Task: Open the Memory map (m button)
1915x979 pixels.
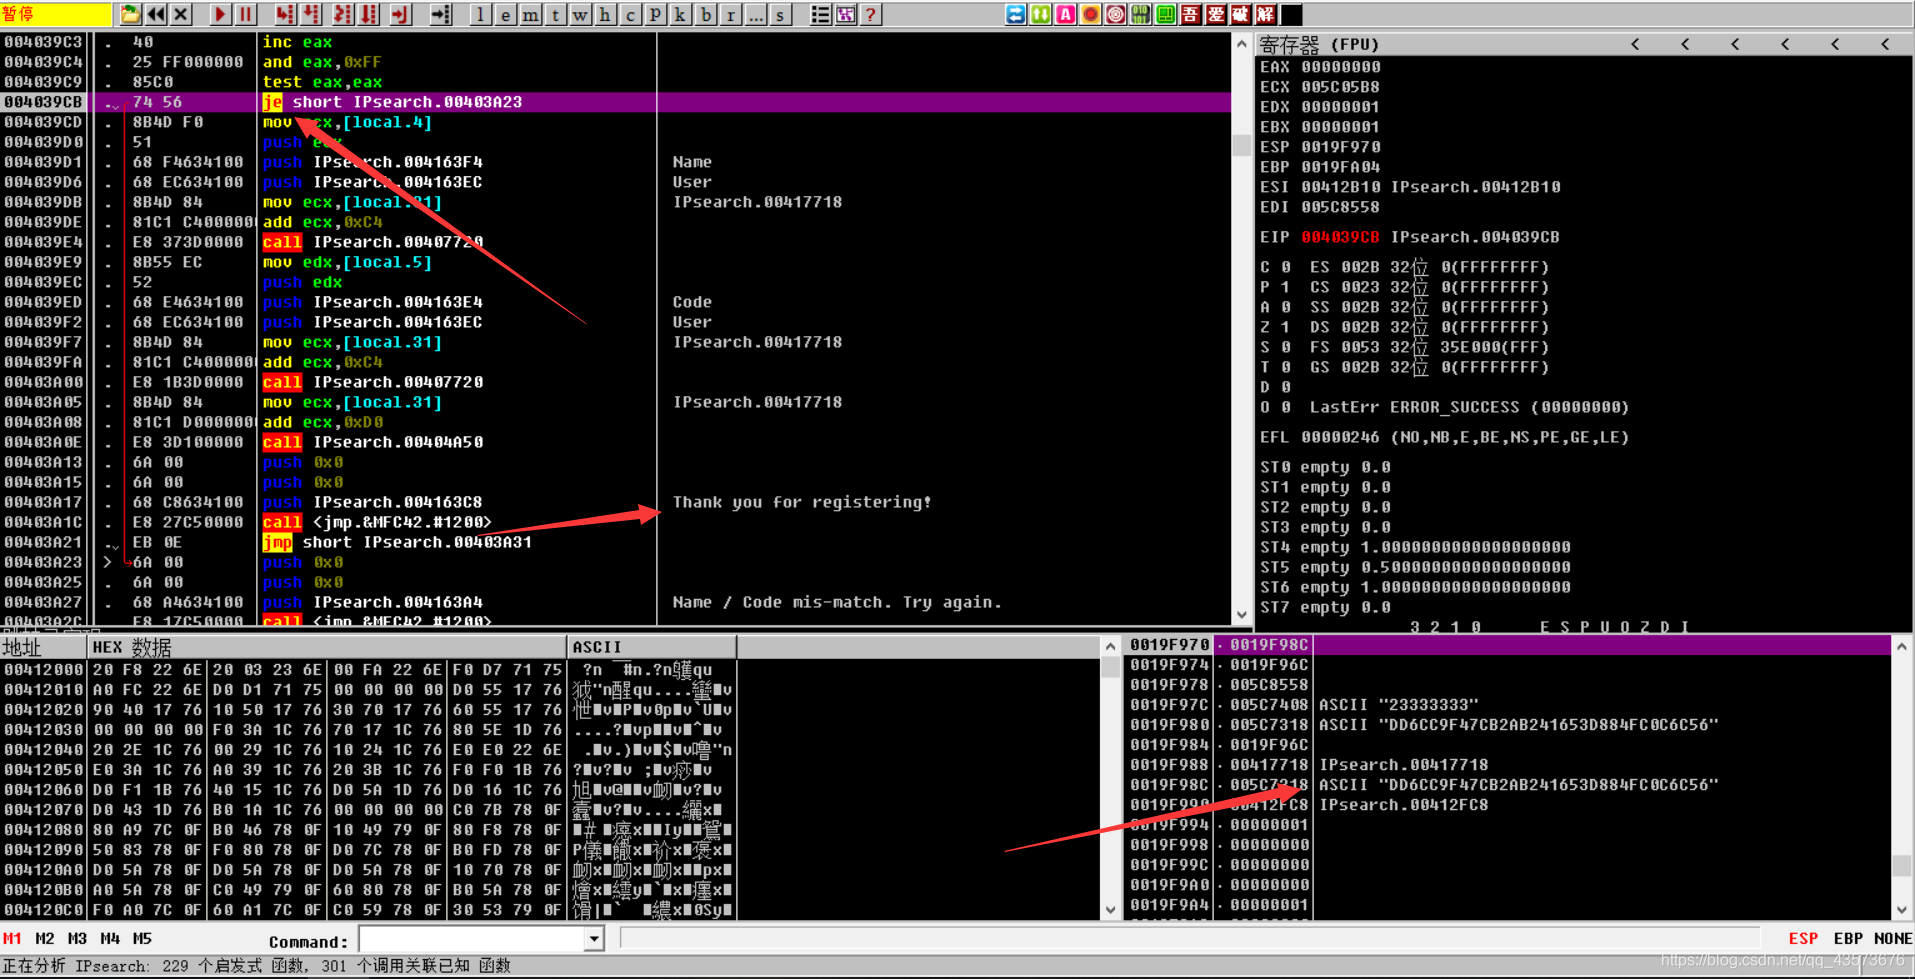Action: point(531,14)
